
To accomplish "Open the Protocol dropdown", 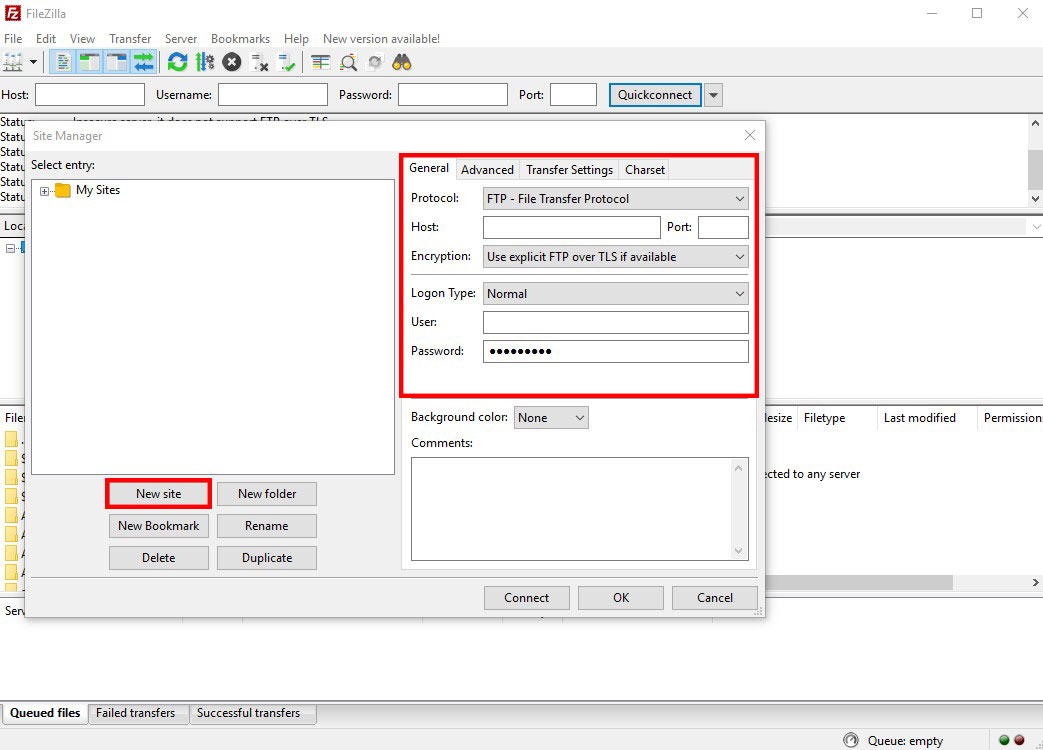I will coord(615,199).
